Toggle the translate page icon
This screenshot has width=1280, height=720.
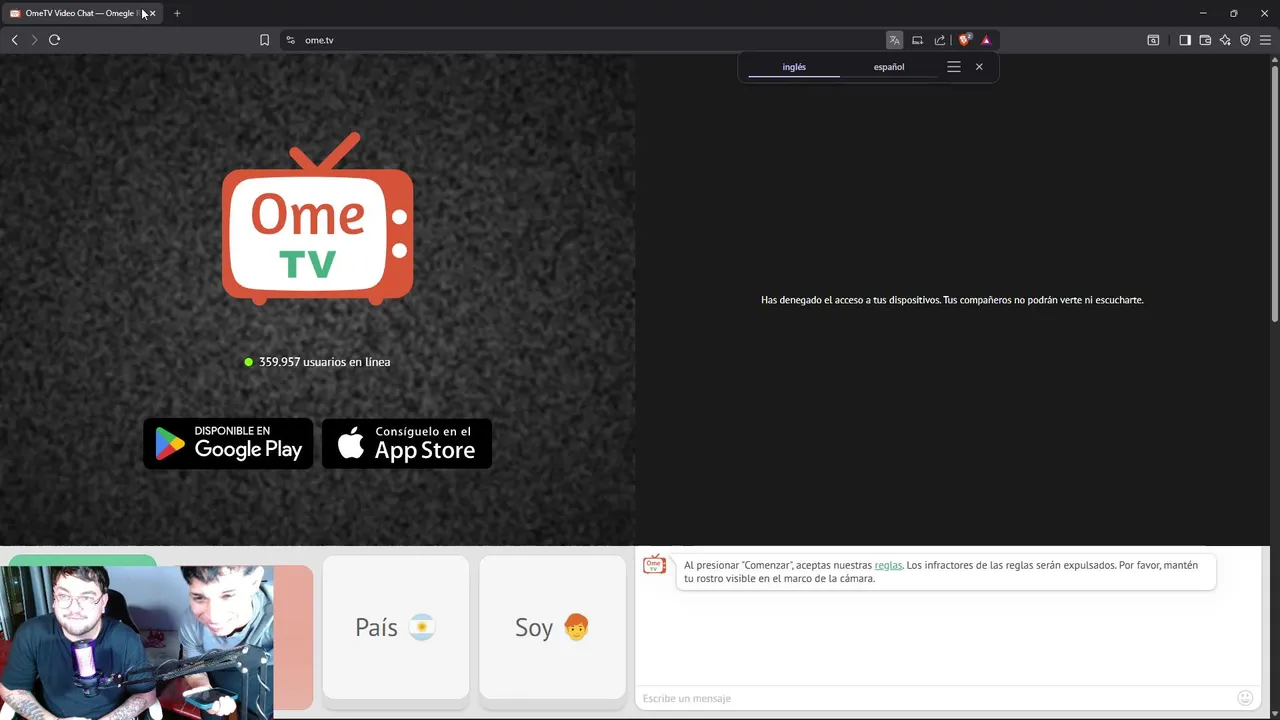click(x=894, y=40)
